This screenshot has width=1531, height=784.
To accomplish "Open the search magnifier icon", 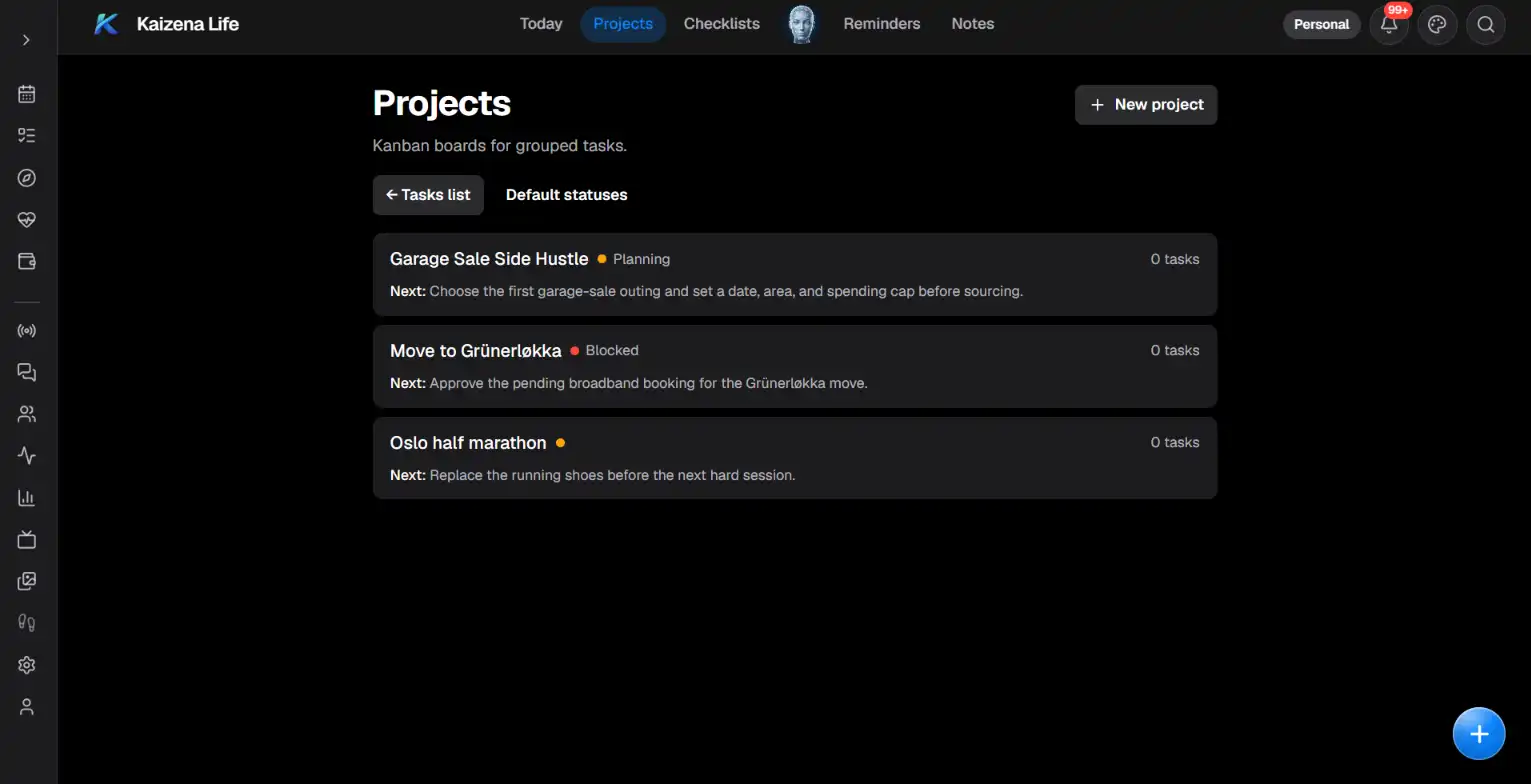I will click(1486, 25).
